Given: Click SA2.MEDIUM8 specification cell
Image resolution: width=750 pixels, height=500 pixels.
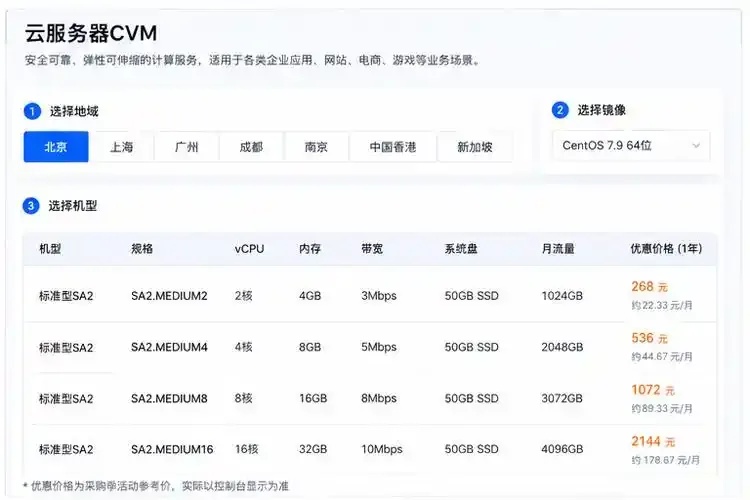Looking at the screenshot, I should (169, 398).
